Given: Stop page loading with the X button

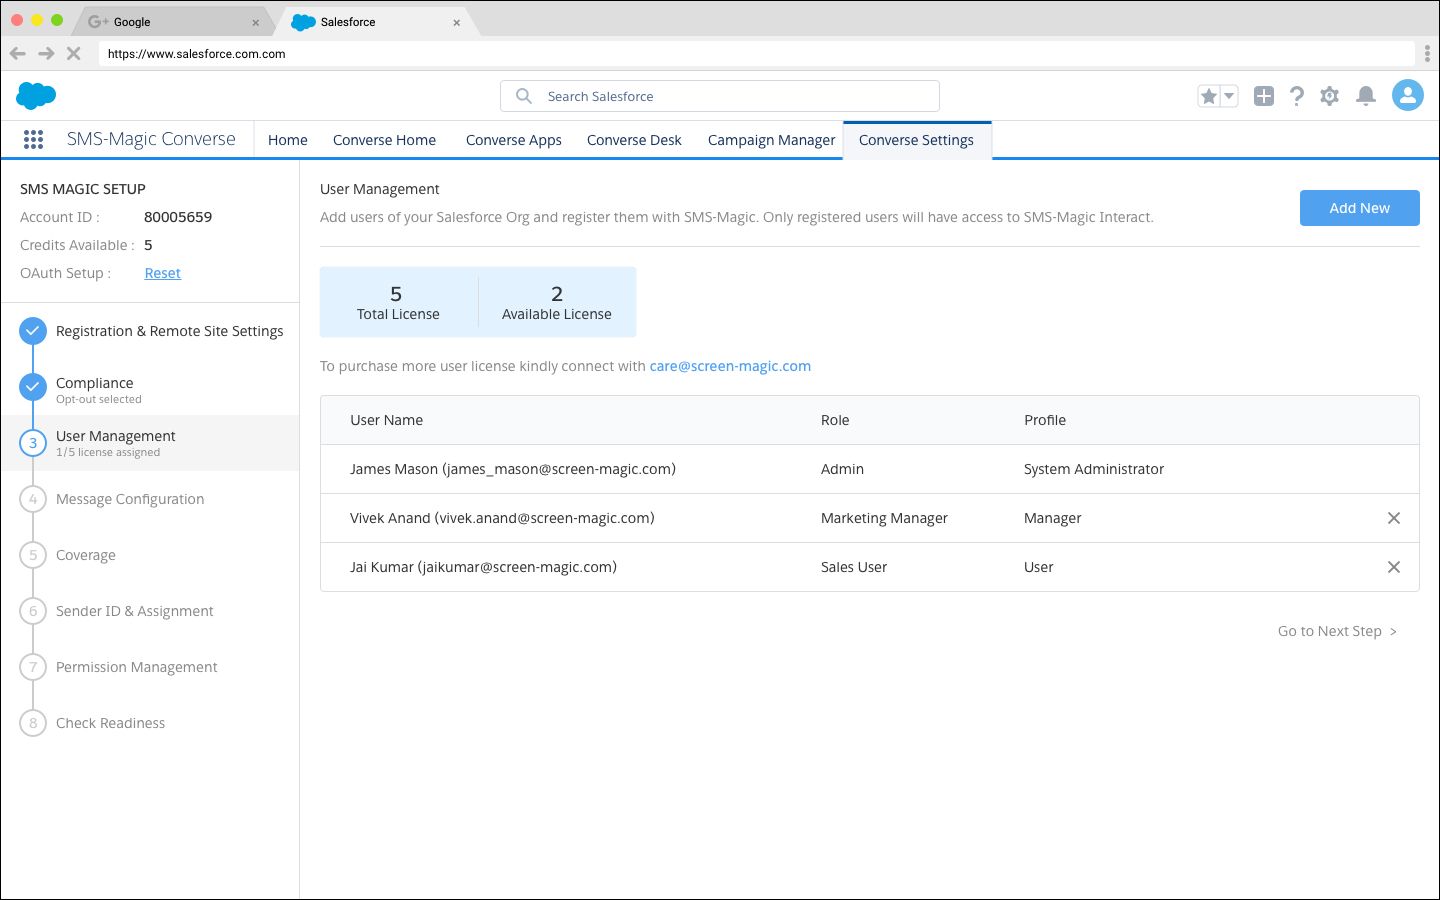Looking at the screenshot, I should tap(73, 54).
